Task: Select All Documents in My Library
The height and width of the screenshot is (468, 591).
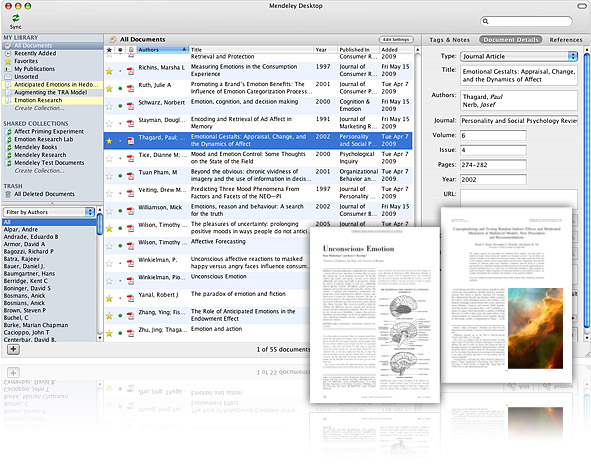Action: pyautogui.click(x=52, y=46)
